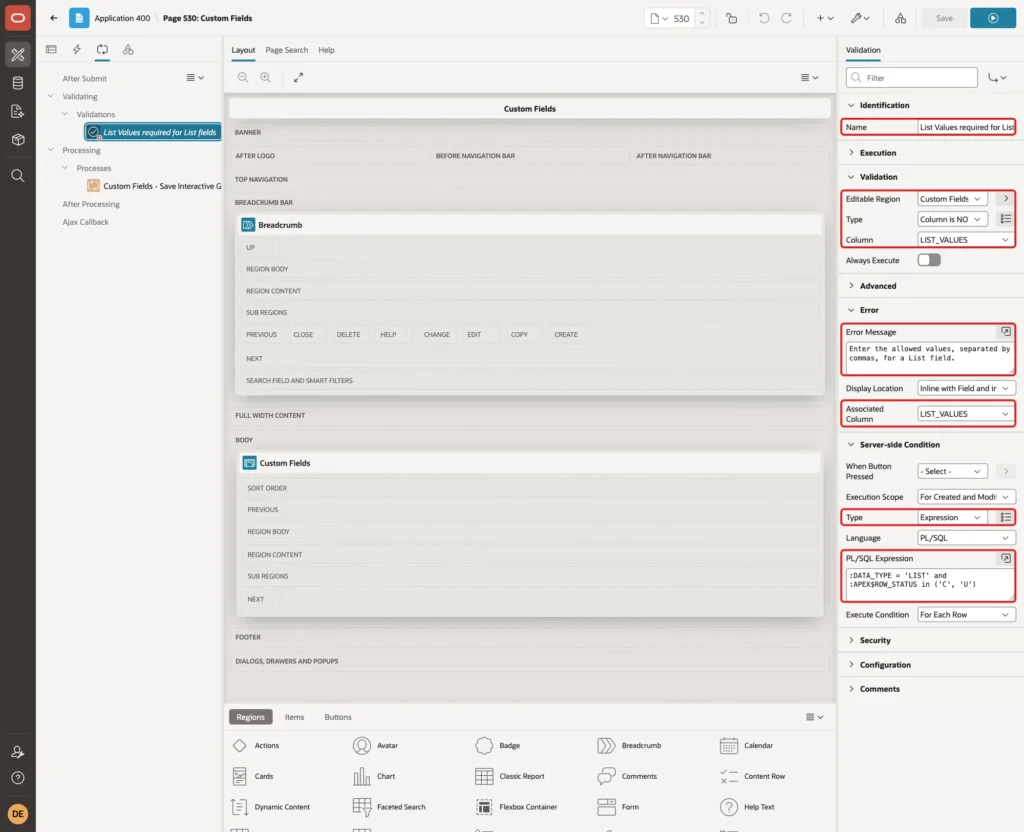
Task: Click the validation Name input field
Action: click(x=966, y=127)
